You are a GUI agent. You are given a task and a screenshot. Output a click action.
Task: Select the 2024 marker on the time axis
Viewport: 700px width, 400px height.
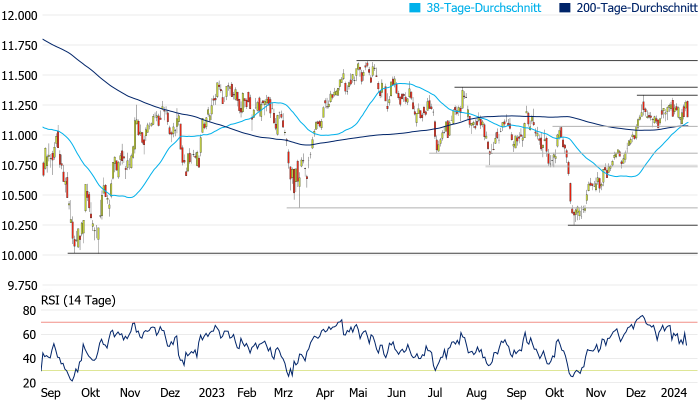point(674,392)
